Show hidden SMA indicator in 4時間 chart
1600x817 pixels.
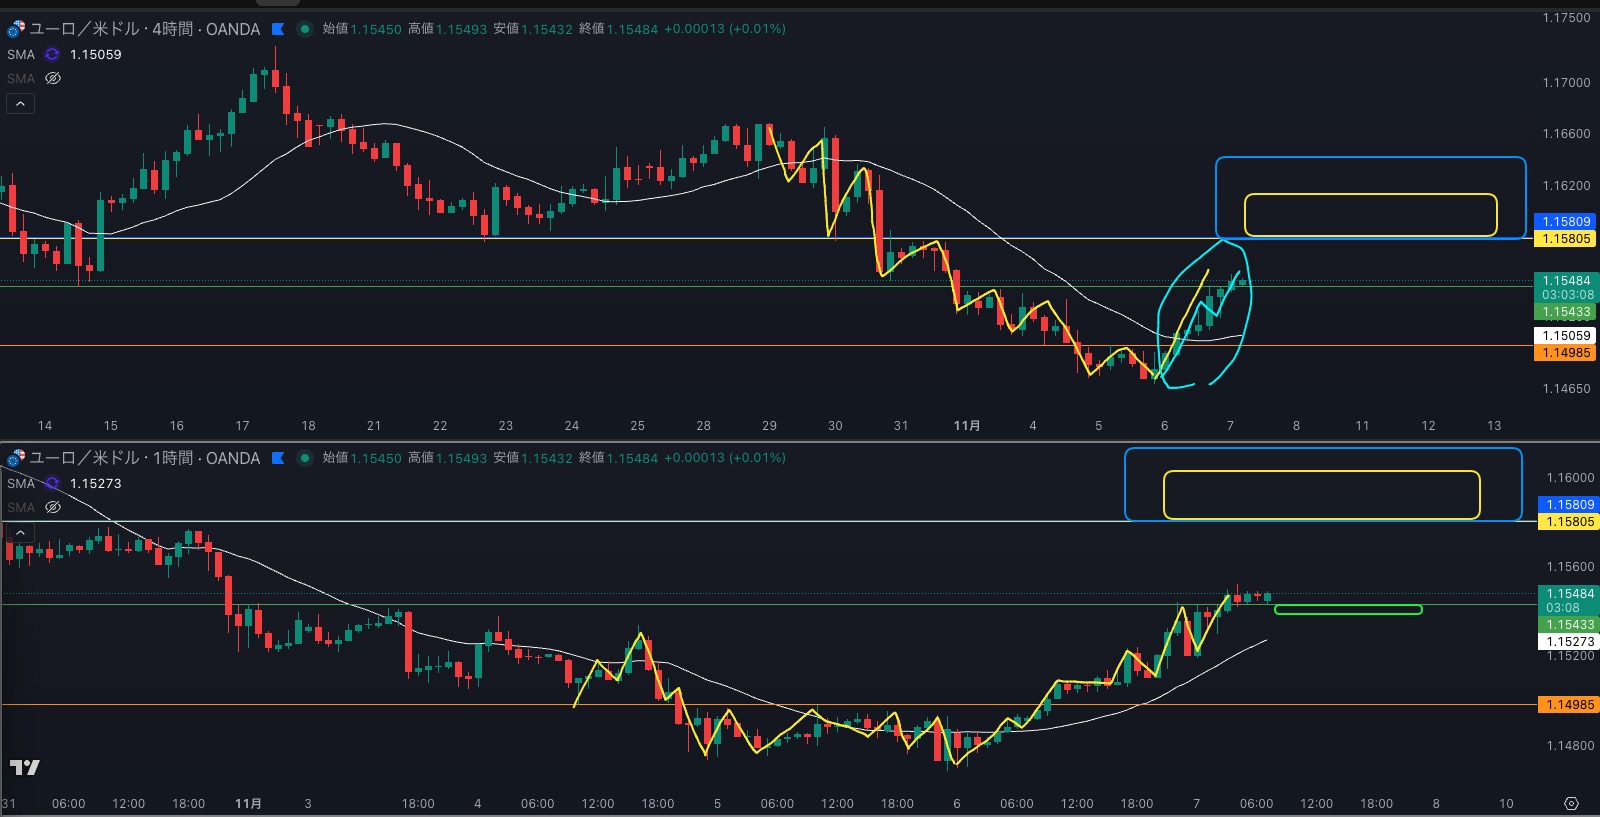pyautogui.click(x=53, y=78)
